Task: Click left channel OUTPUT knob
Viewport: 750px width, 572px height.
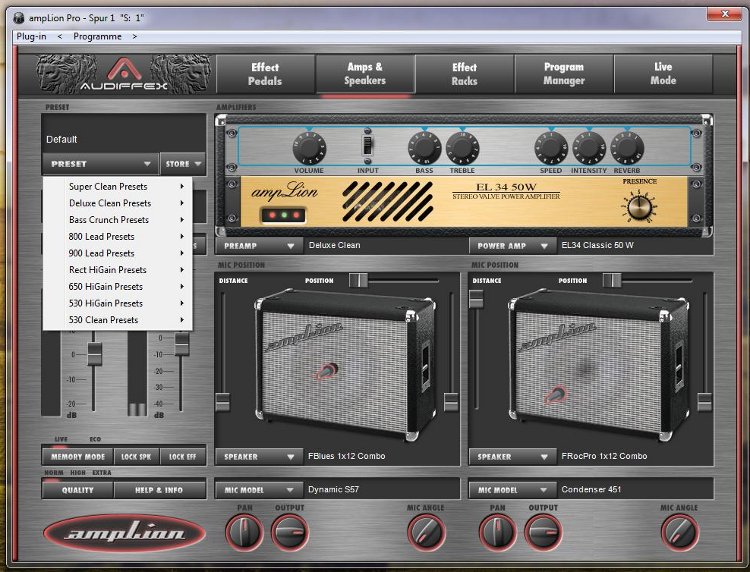Action: click(290, 532)
